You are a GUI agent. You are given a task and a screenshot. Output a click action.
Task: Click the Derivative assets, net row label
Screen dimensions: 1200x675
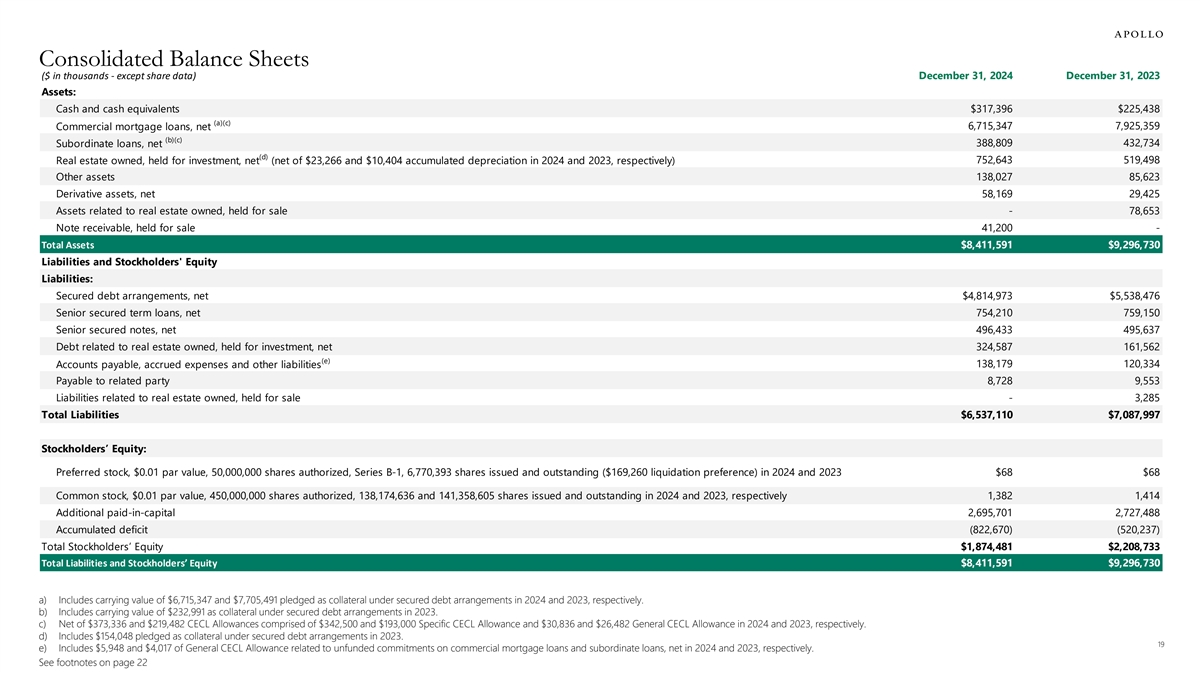105,194
